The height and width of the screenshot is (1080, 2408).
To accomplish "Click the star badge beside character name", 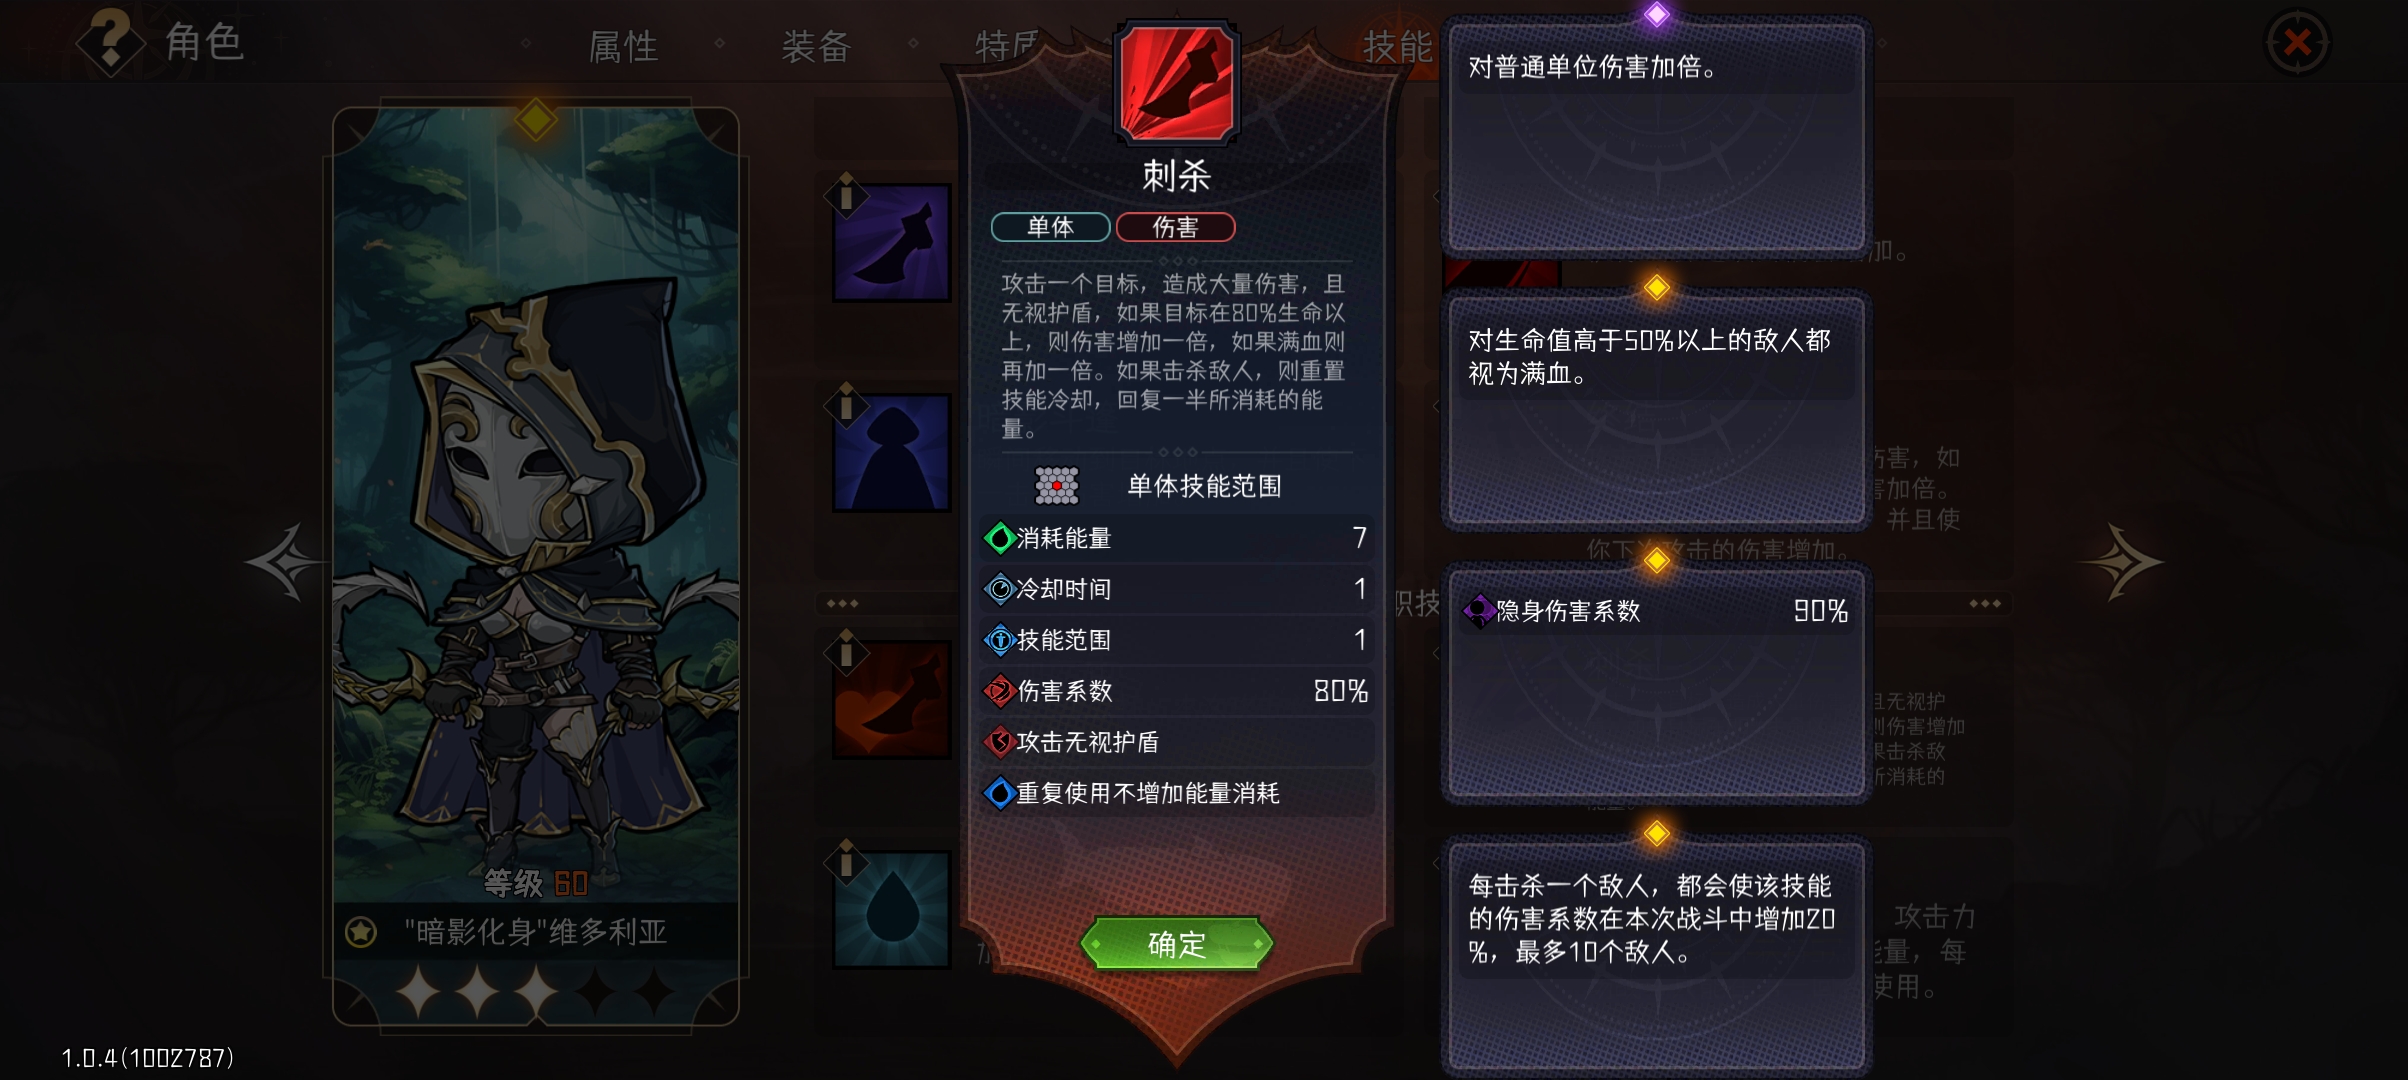I will click(361, 932).
